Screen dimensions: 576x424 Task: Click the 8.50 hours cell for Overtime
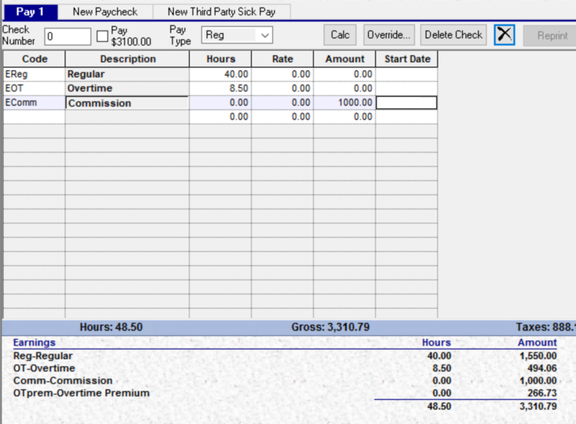[x=220, y=89]
